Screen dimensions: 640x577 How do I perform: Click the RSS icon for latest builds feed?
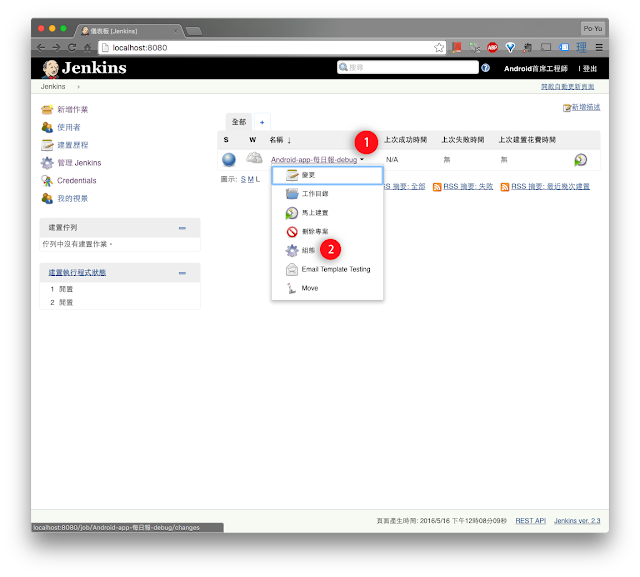coord(505,187)
